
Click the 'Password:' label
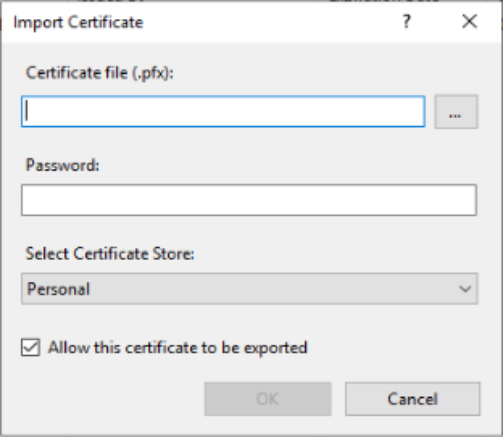point(63,165)
